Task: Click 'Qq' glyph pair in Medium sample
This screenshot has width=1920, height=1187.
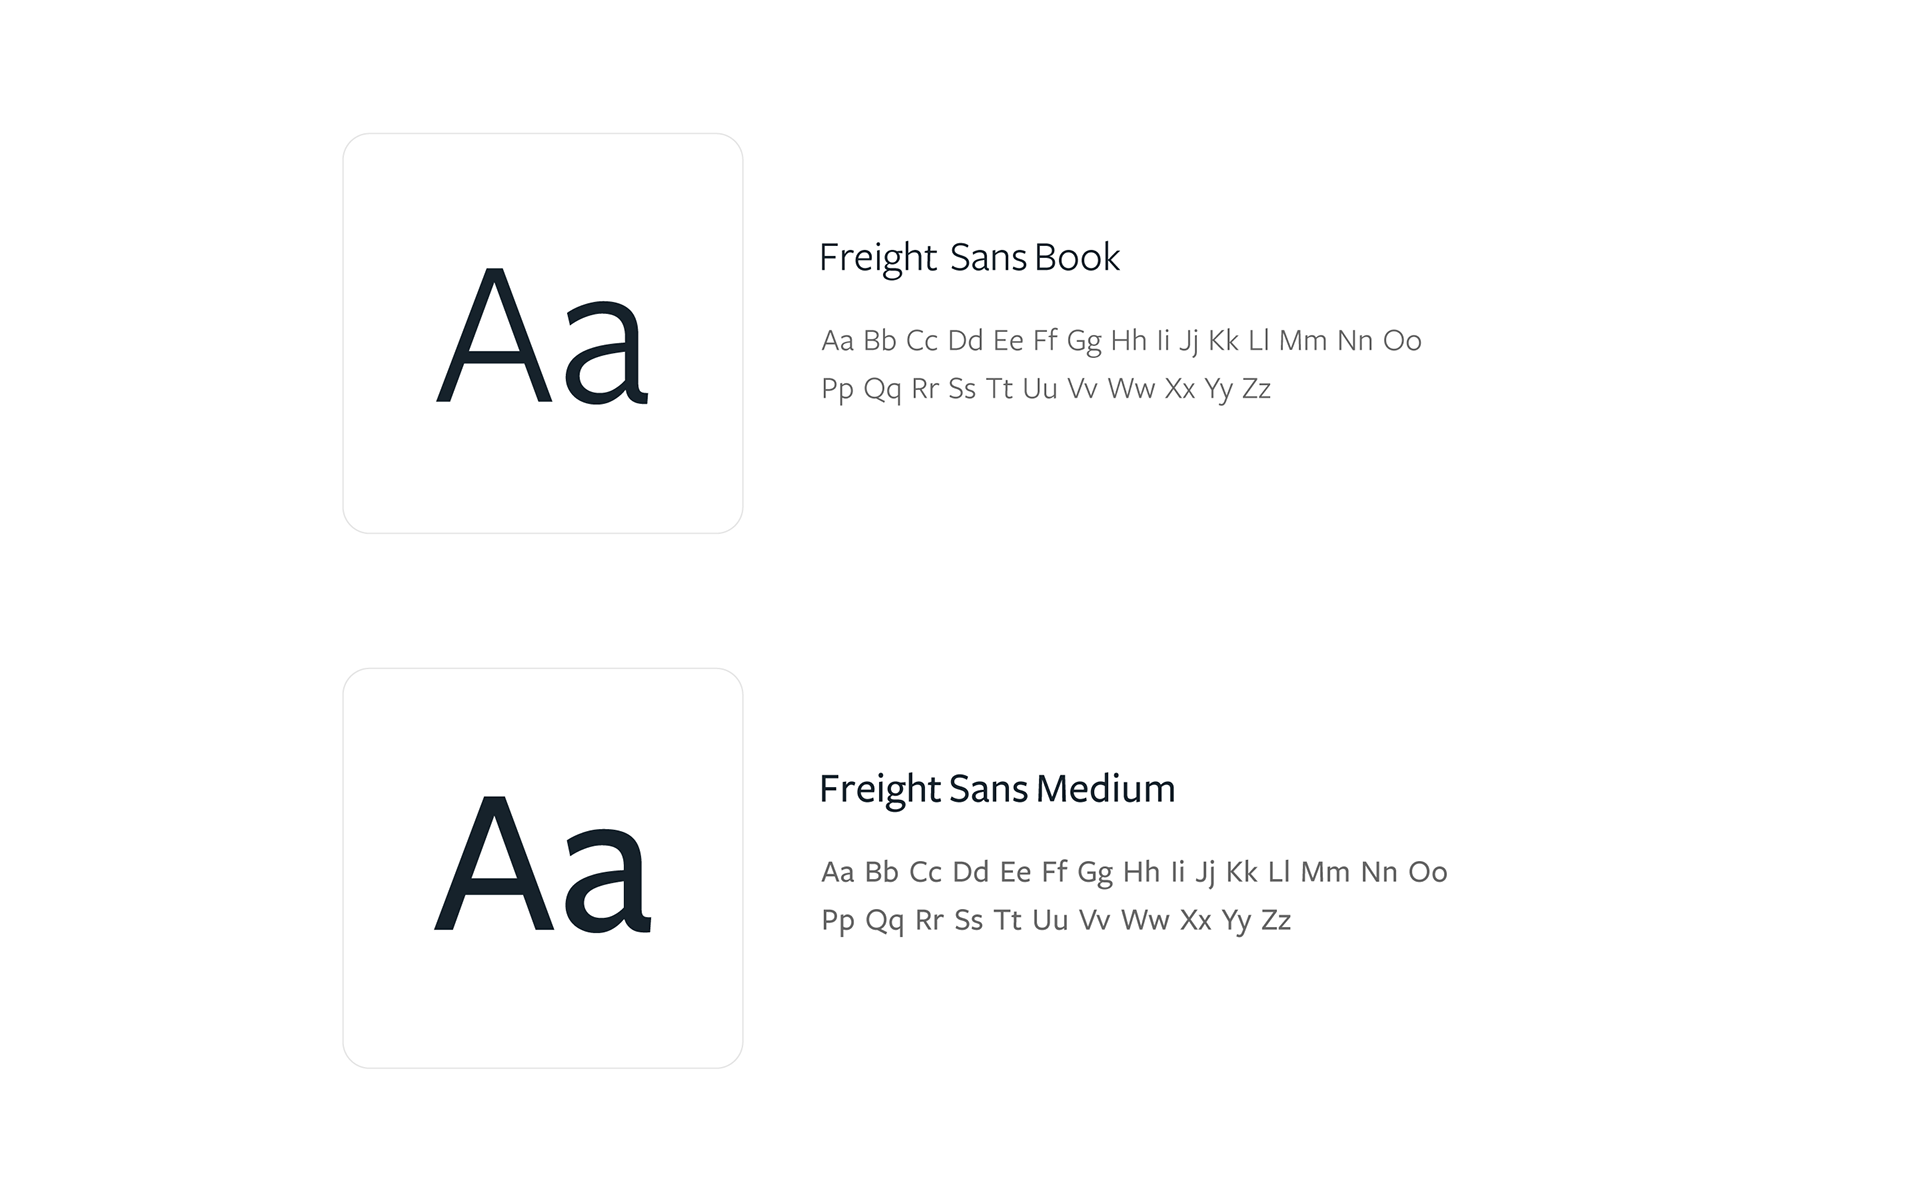Action: [x=884, y=921]
